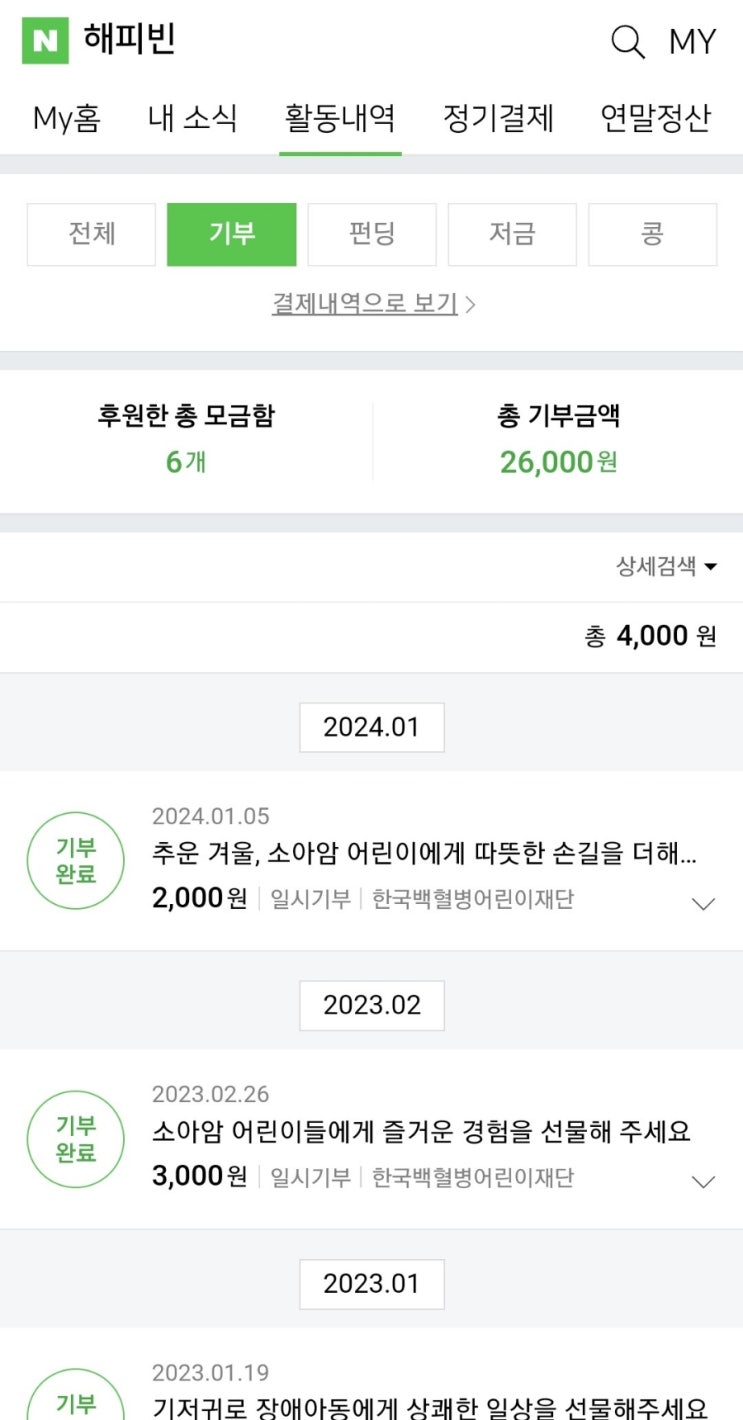Choose the 저금 filter

pyautogui.click(x=512, y=235)
